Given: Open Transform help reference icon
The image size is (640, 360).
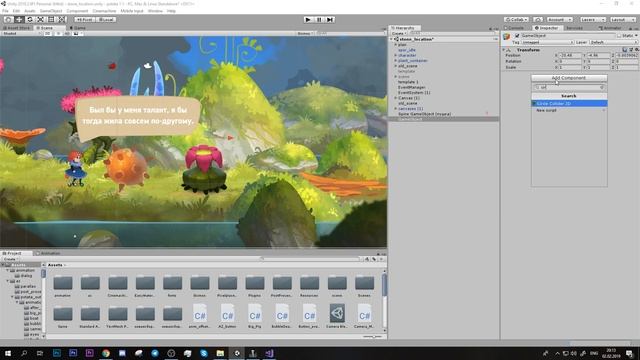Looking at the screenshot, I should coord(624,49).
